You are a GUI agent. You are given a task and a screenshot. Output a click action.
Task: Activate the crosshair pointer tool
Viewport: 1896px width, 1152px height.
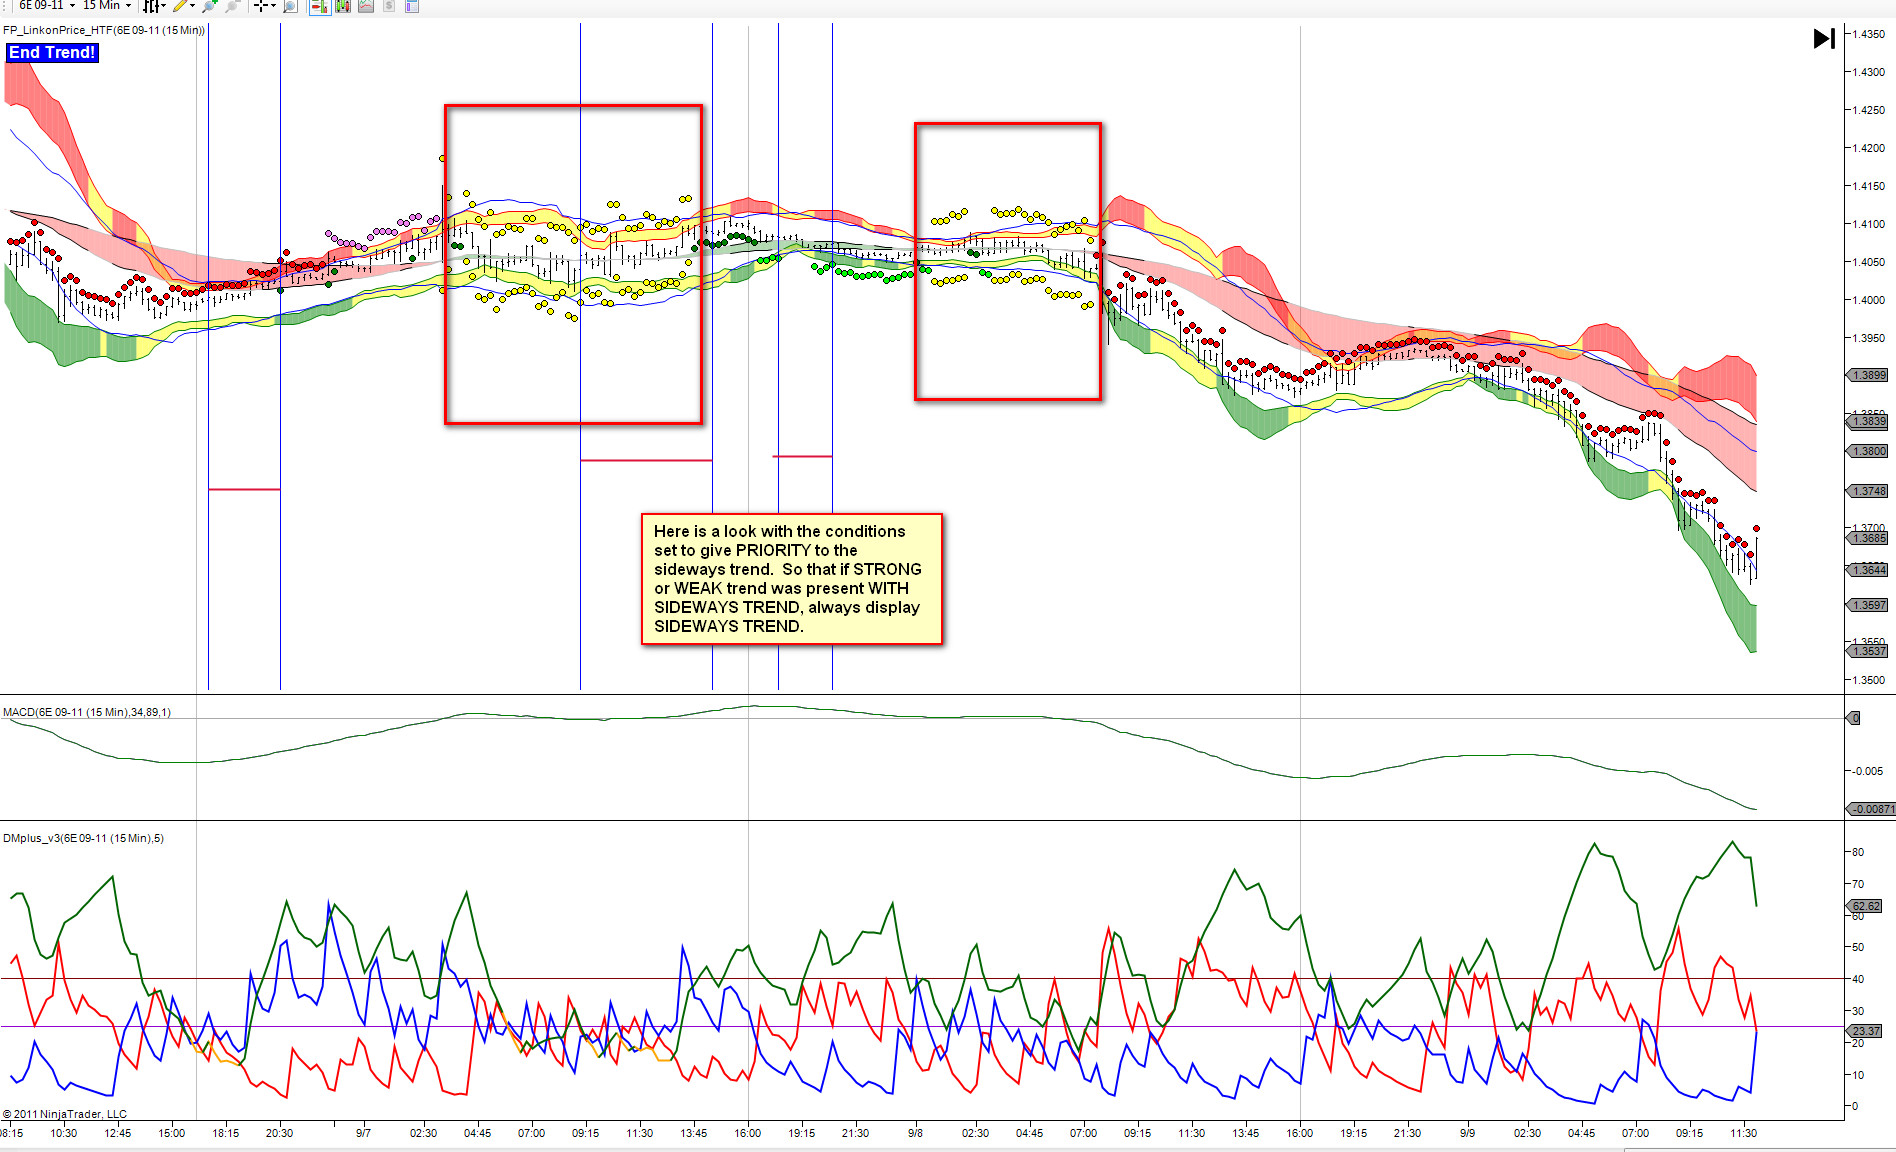pos(260,6)
